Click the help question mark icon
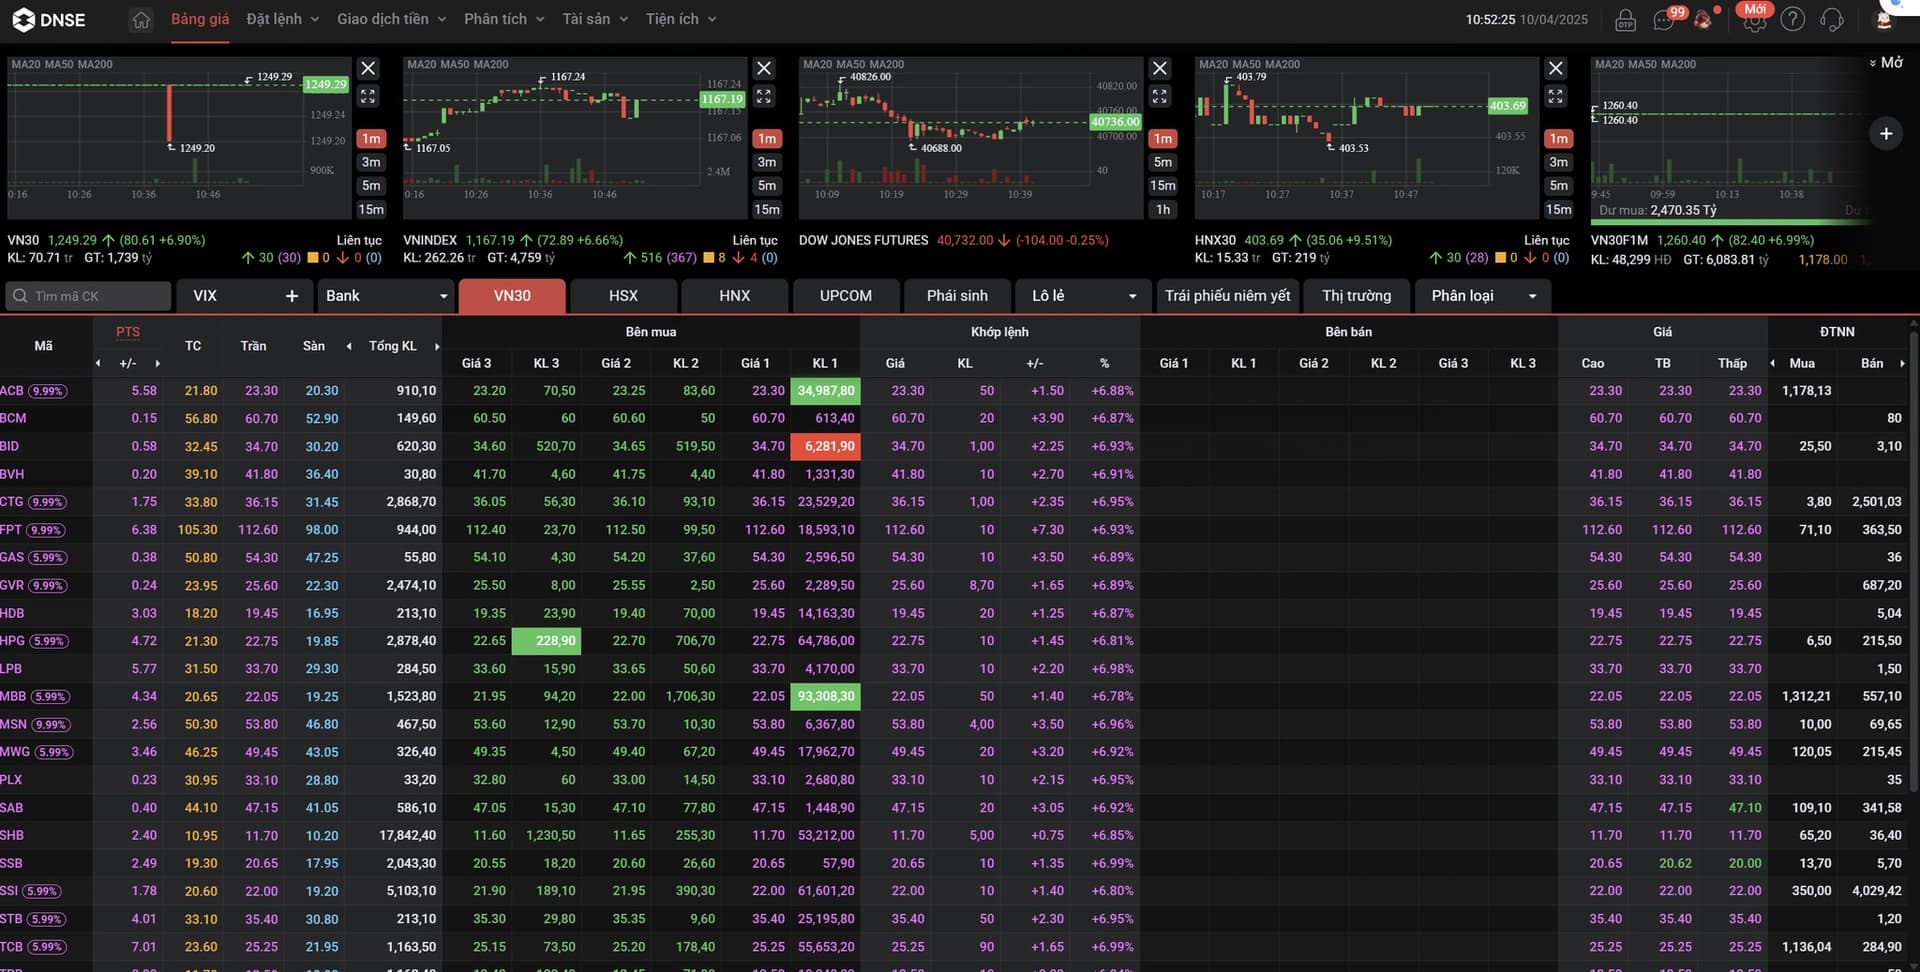The image size is (1920, 972). [1793, 20]
